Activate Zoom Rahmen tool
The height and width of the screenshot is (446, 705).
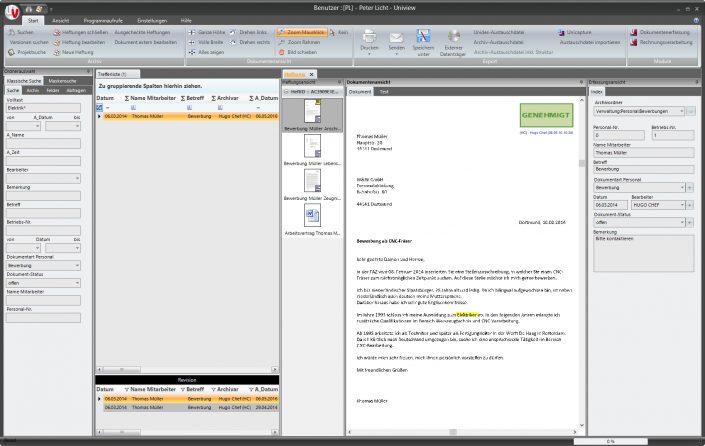point(299,42)
